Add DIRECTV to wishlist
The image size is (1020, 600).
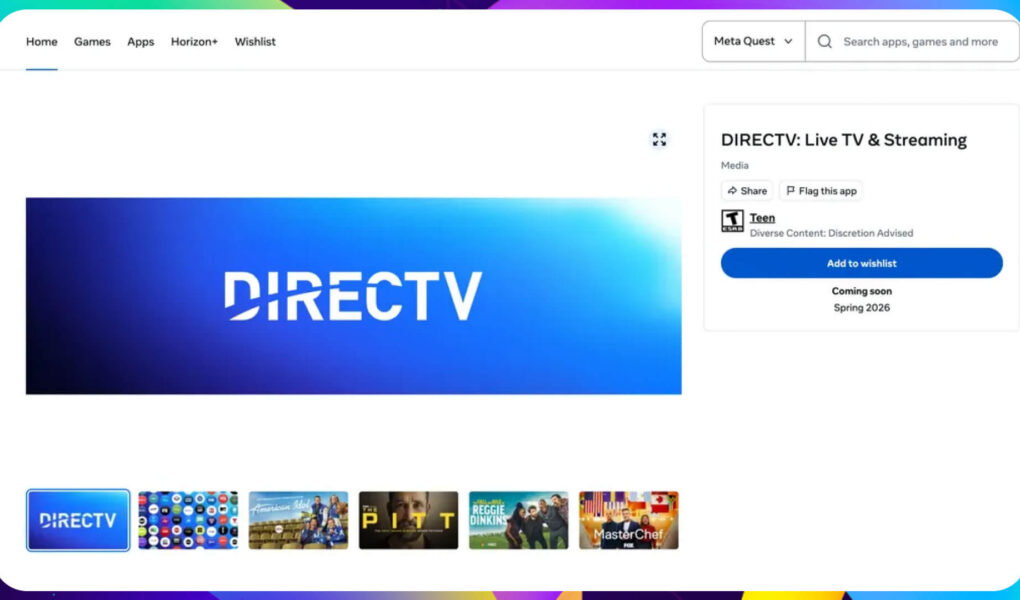[861, 263]
